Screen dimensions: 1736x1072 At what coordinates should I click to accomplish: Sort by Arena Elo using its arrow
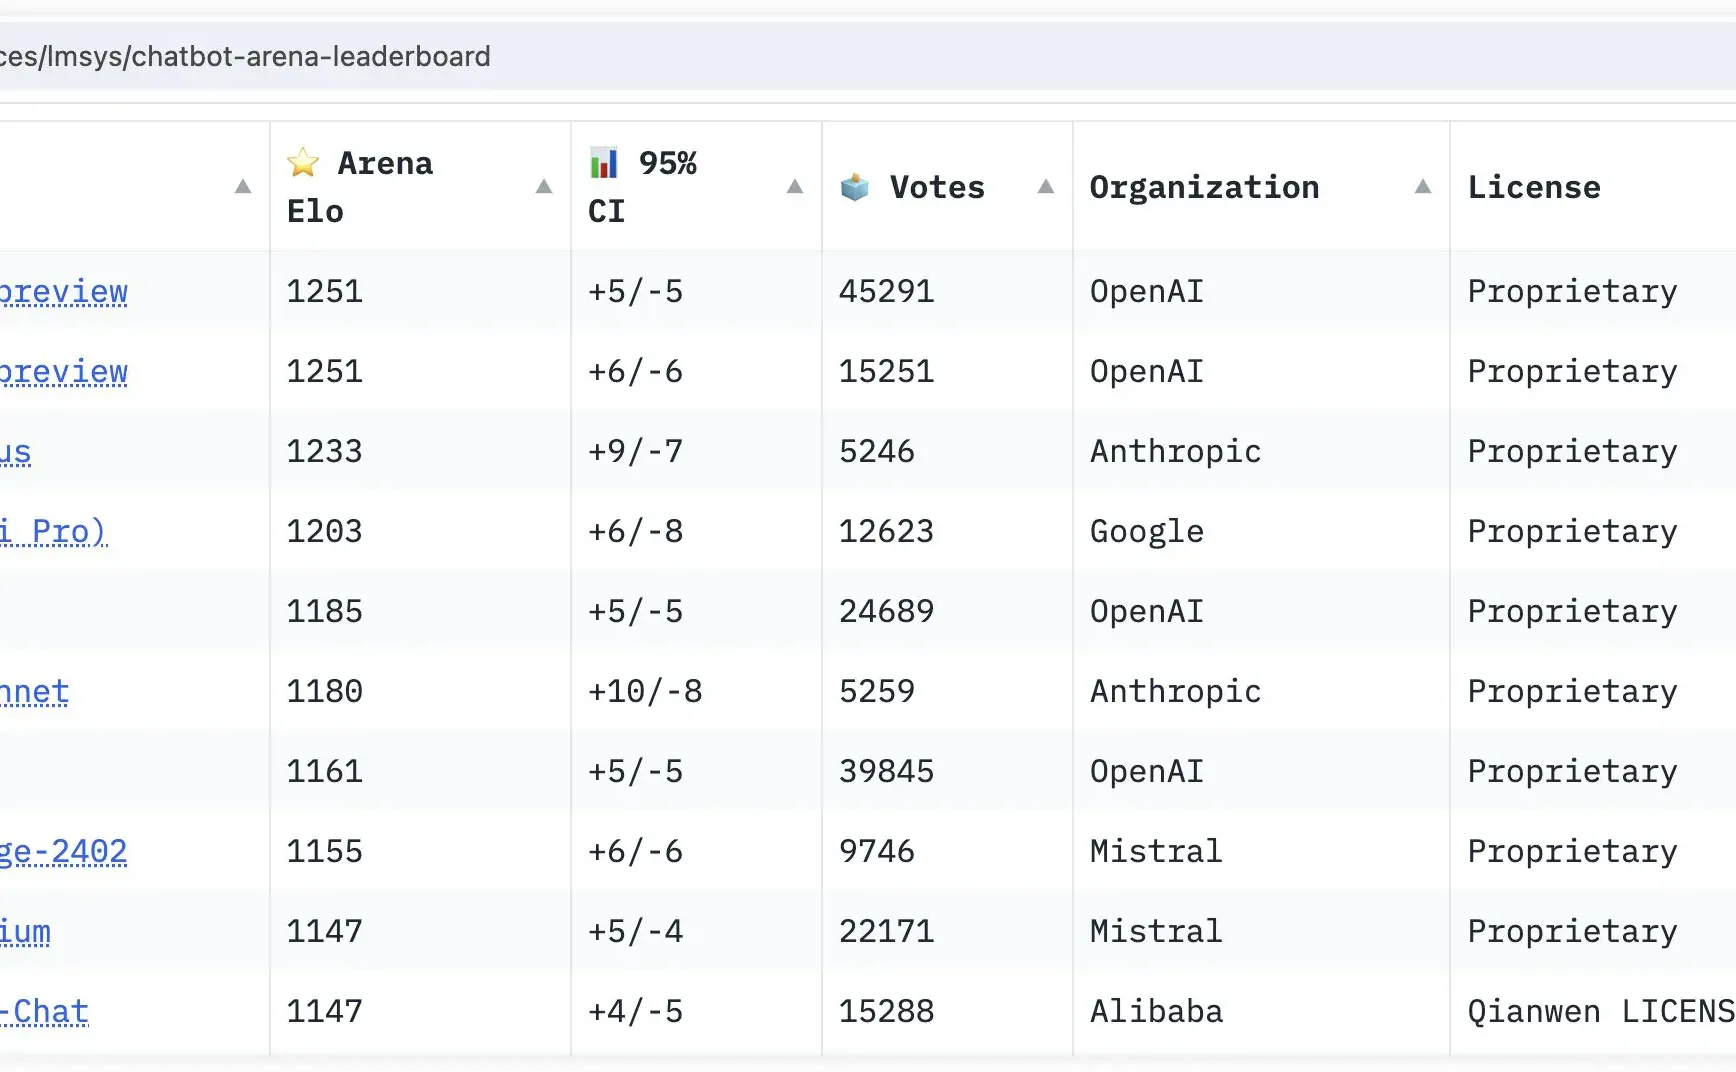click(x=544, y=187)
